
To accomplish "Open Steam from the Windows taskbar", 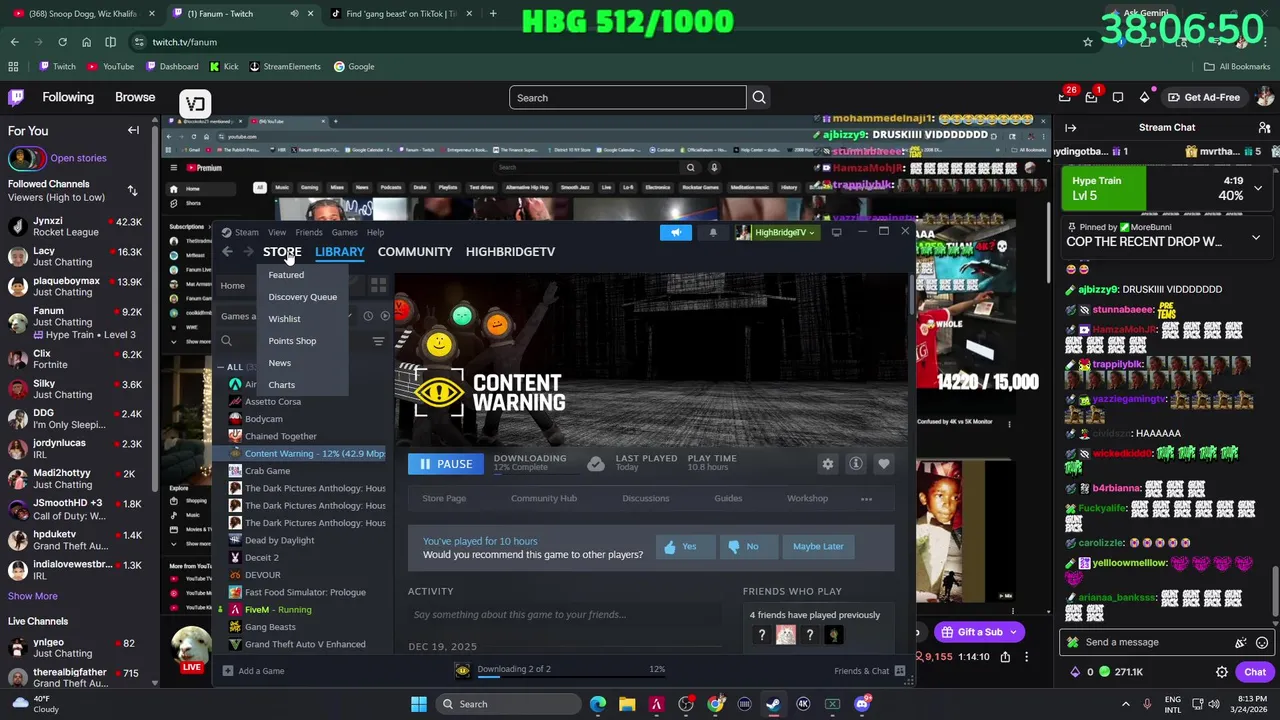I will (x=774, y=704).
